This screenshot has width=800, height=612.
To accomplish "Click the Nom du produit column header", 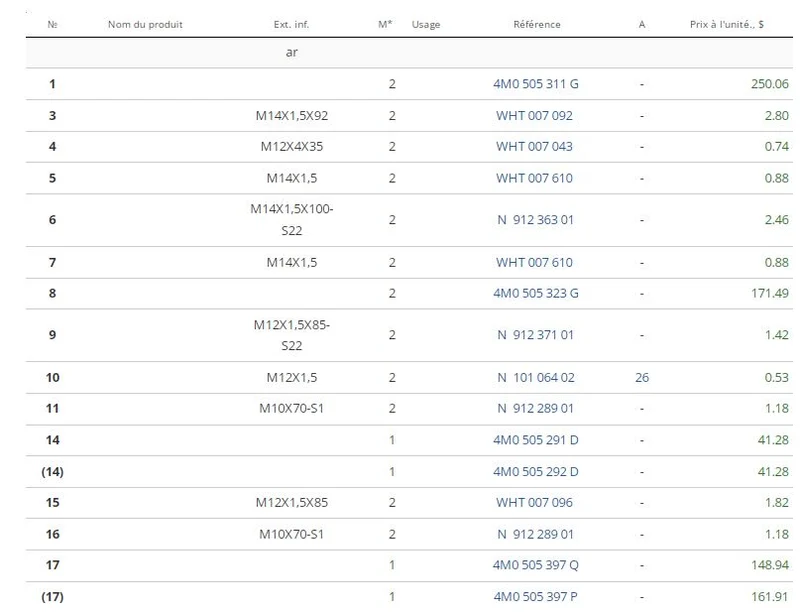I will [145, 24].
